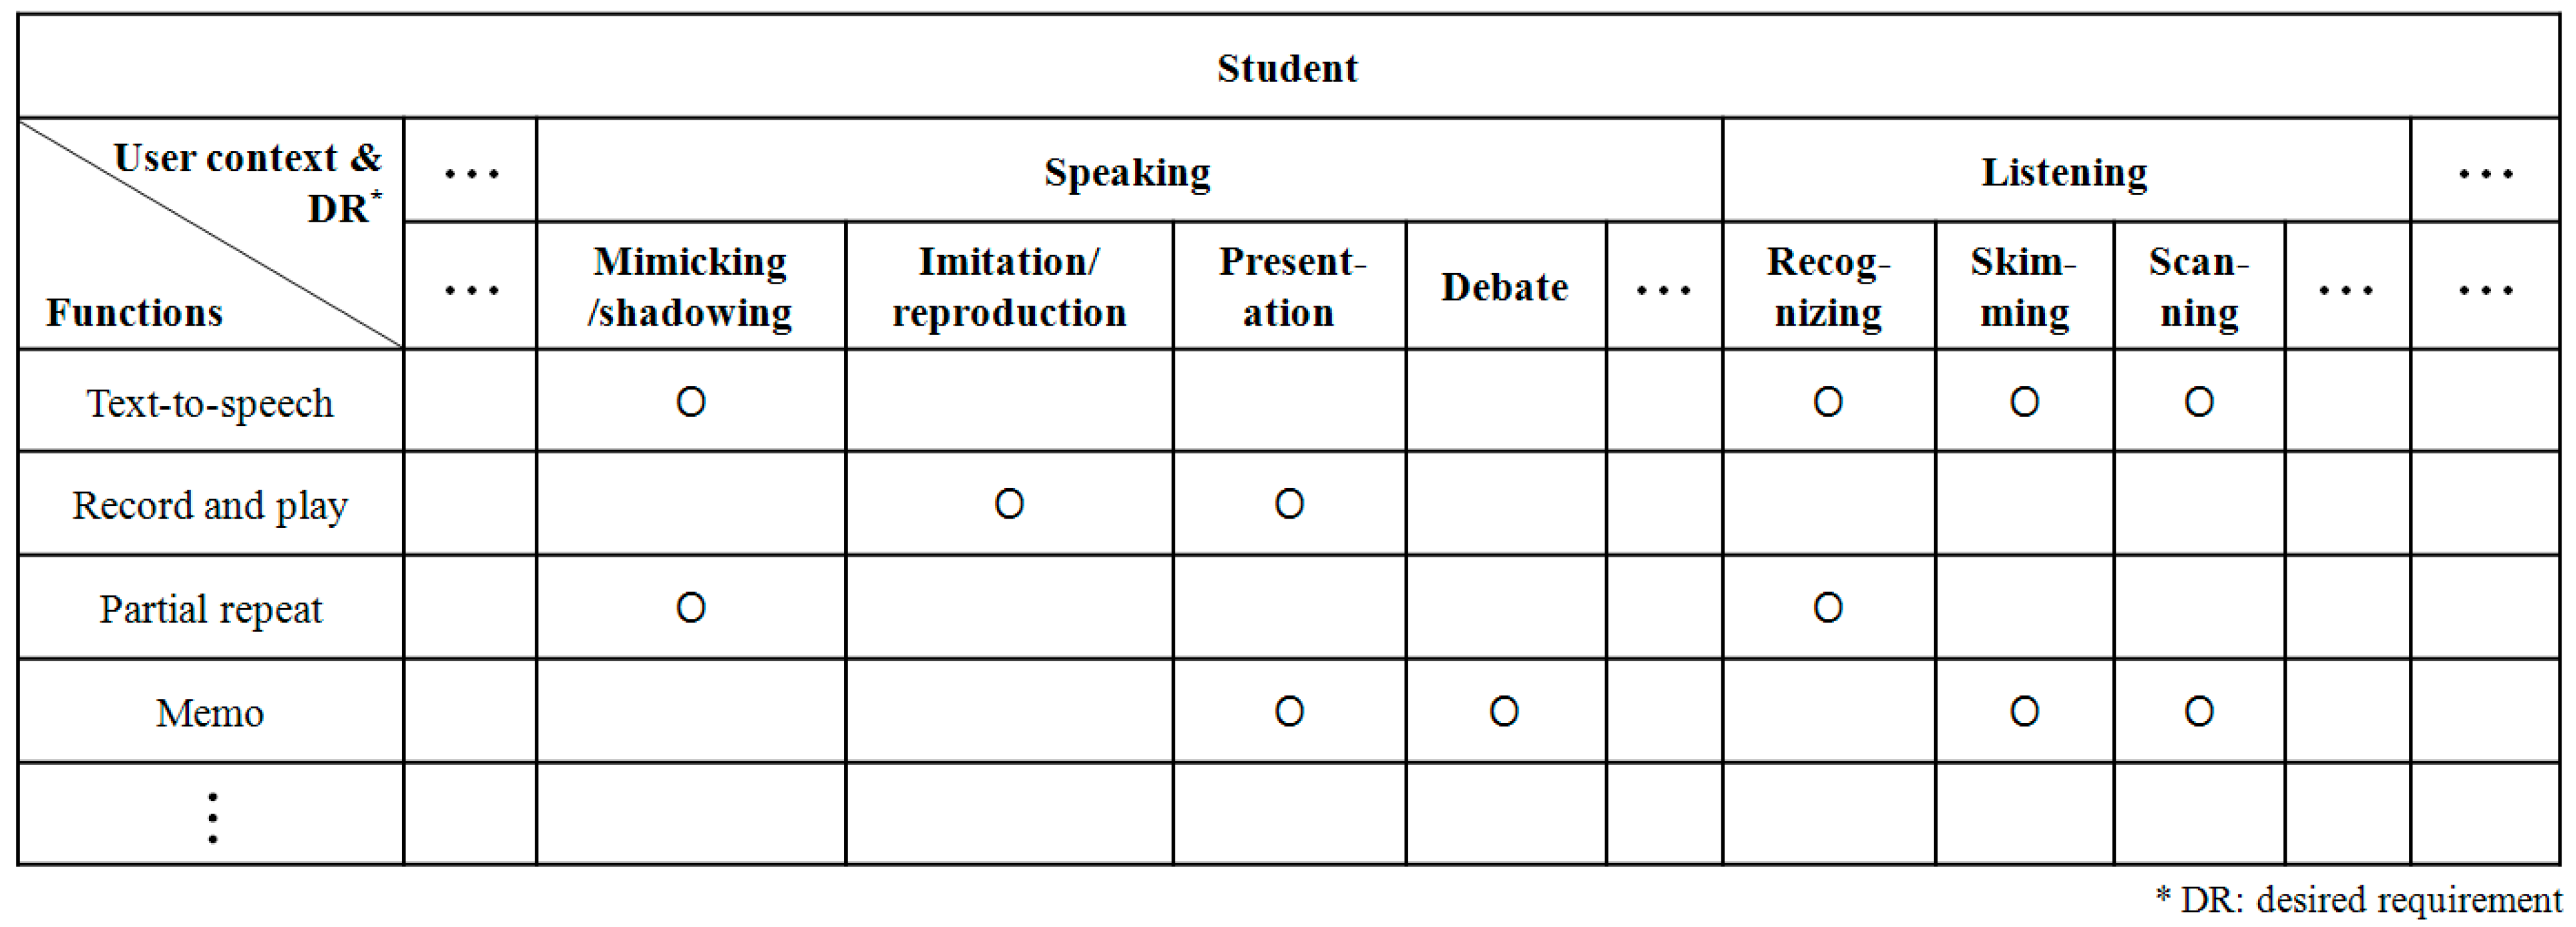Select the Record and play row label
This screenshot has width=2576, height=927.
[x=210, y=506]
